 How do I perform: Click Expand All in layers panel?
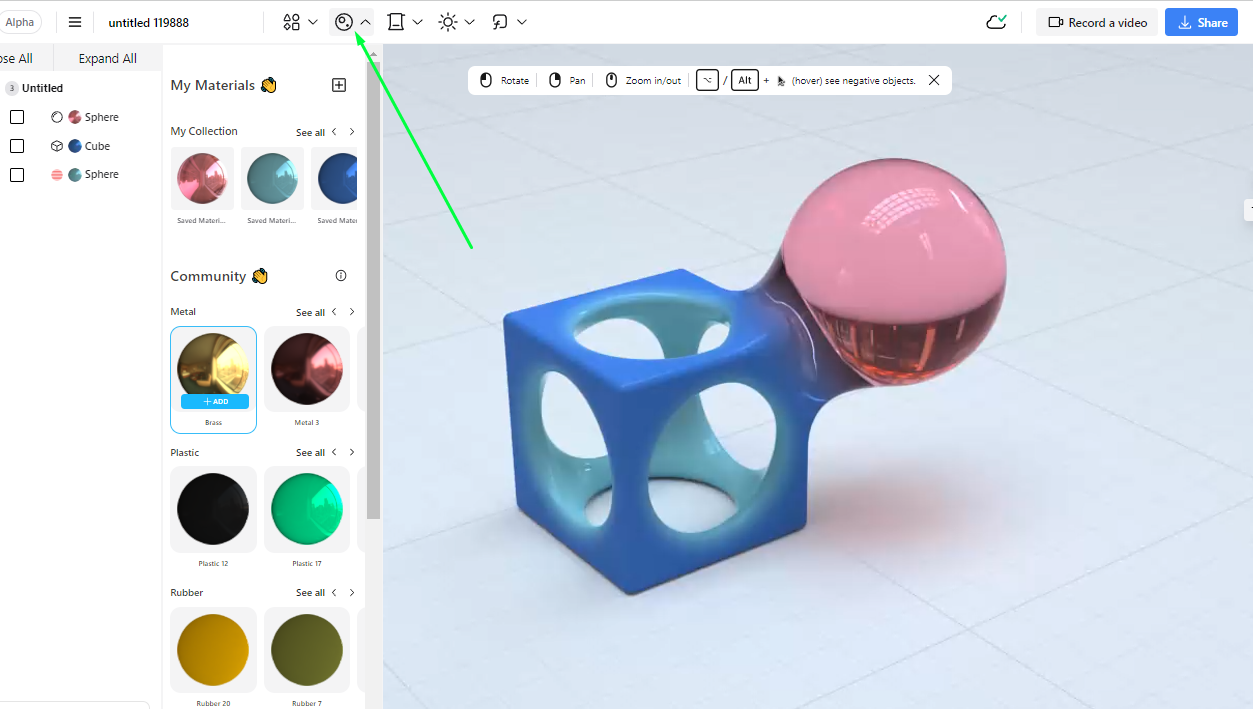coord(108,58)
